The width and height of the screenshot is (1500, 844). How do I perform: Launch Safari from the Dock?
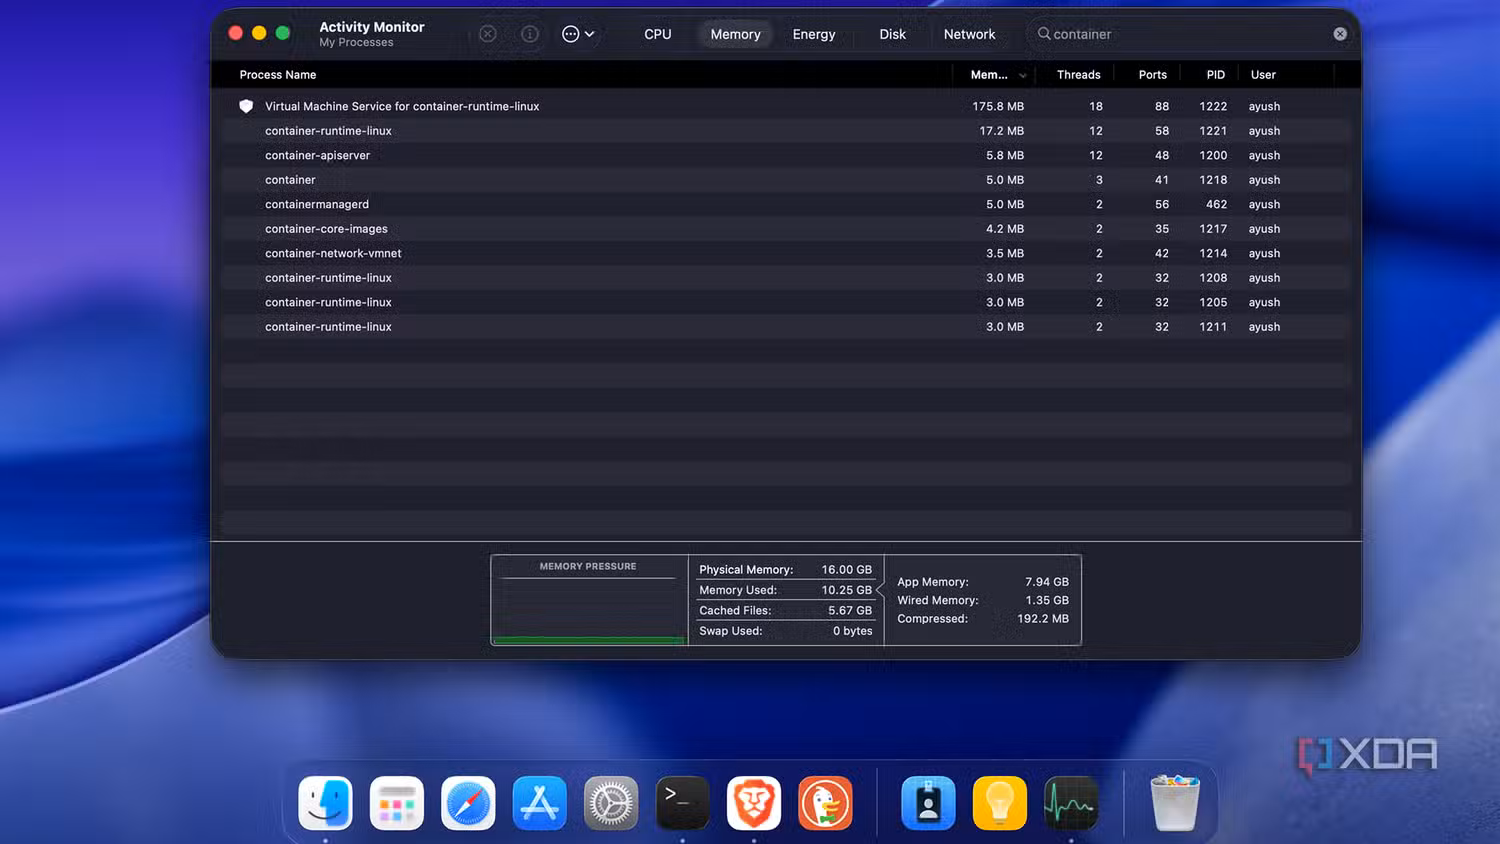[468, 803]
